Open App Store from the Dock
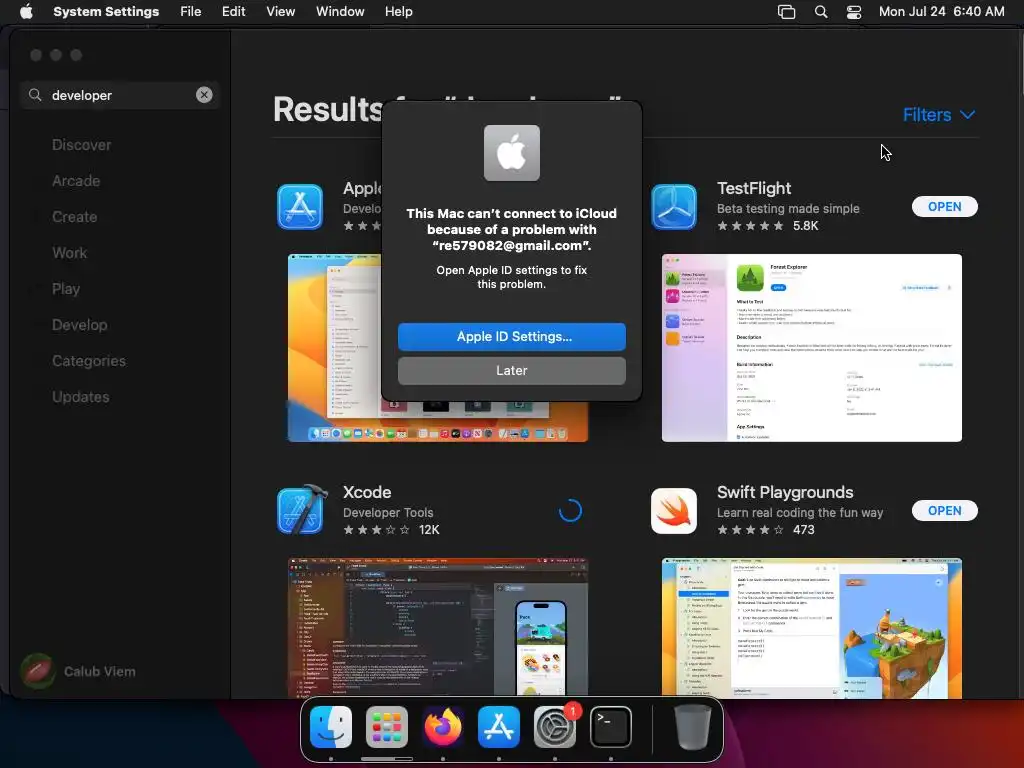The image size is (1024, 768). click(499, 727)
